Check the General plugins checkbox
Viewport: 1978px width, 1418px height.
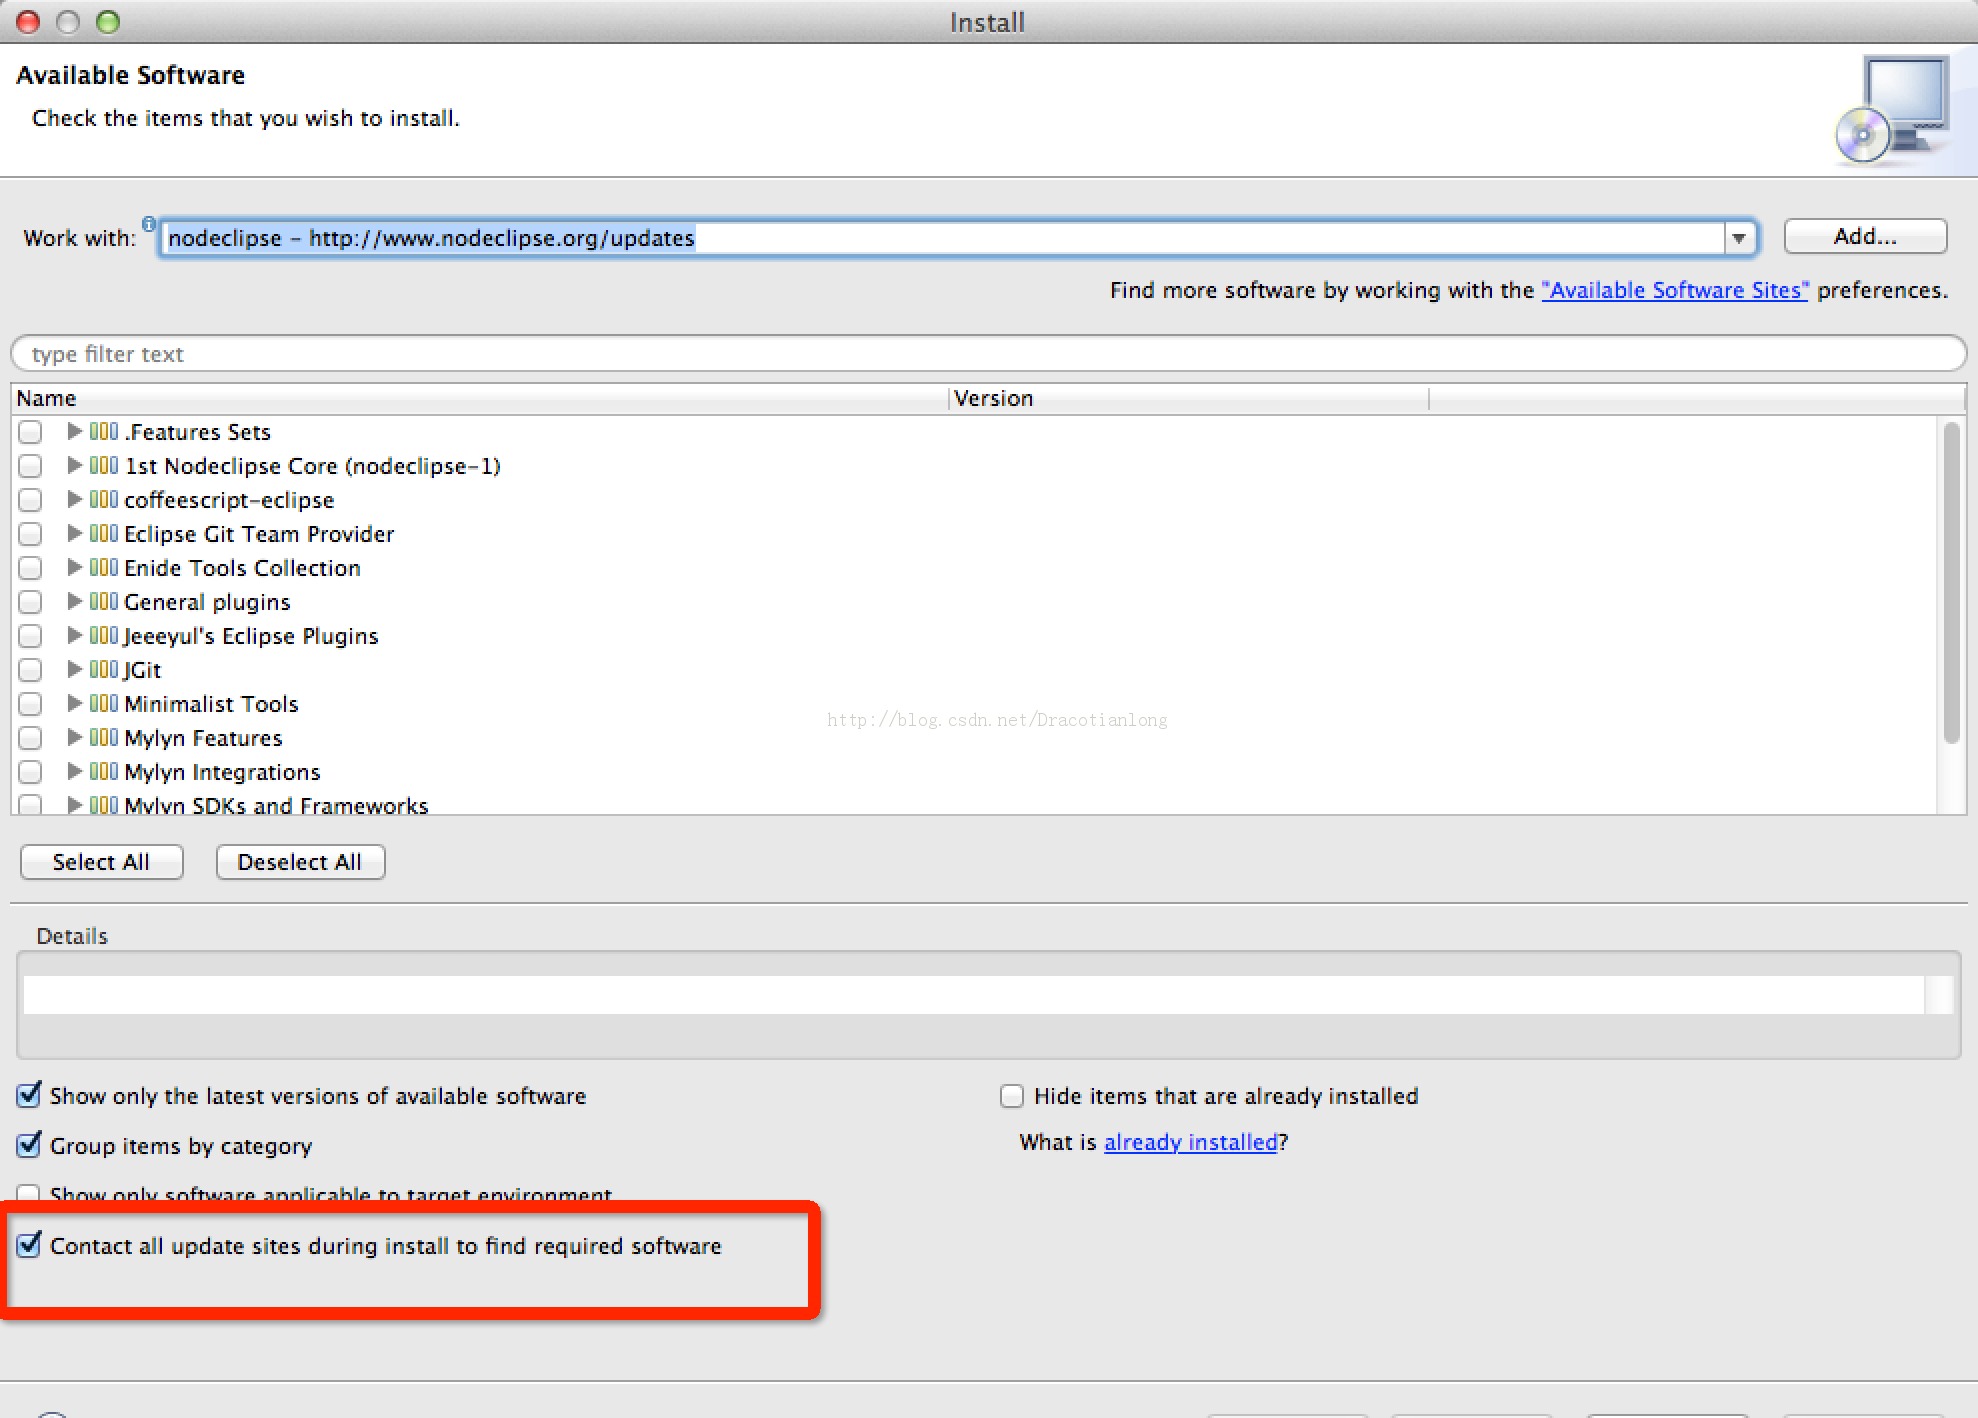(x=30, y=602)
